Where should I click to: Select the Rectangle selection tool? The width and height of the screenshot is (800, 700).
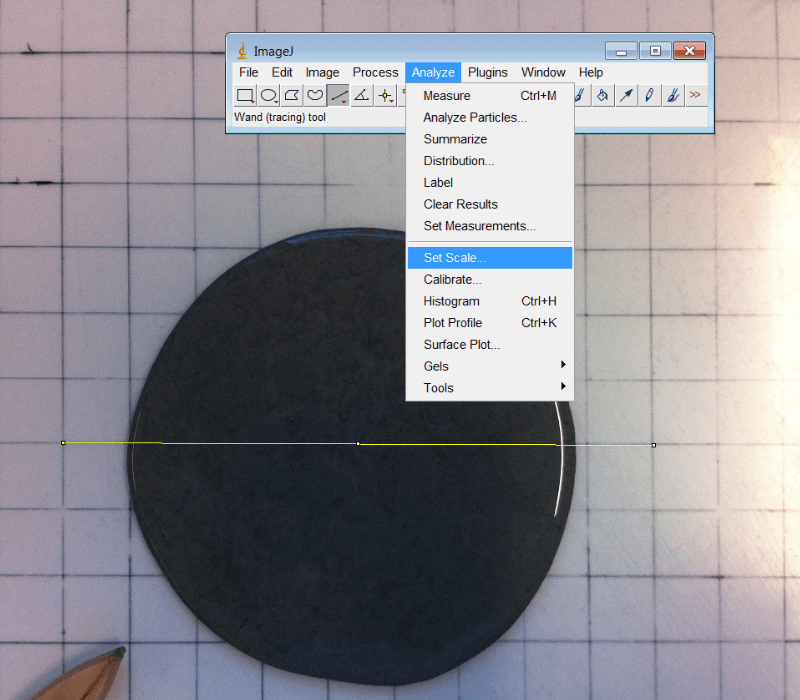tap(245, 95)
